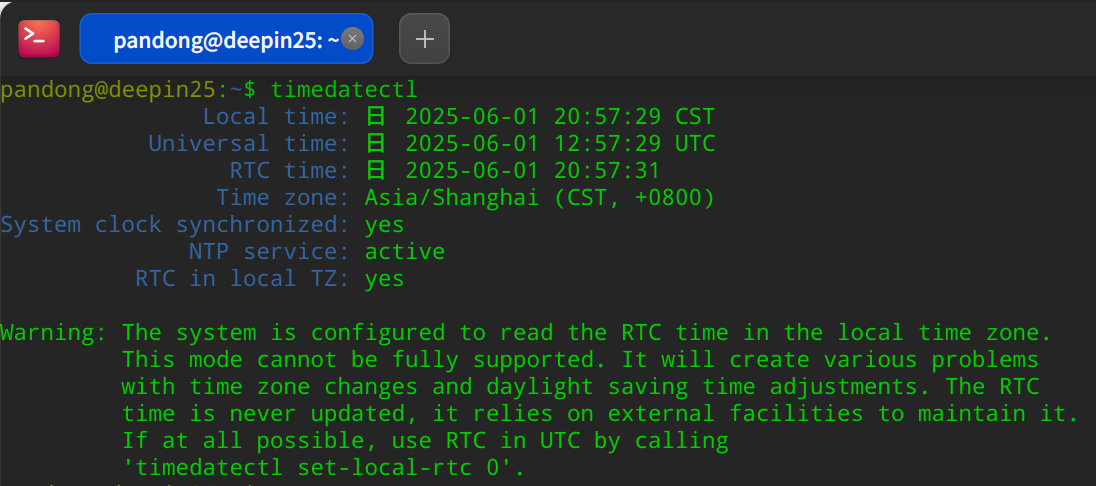Click the 20:57:29 CST local time value
The width and height of the screenshot is (1096, 486).
[635, 117]
